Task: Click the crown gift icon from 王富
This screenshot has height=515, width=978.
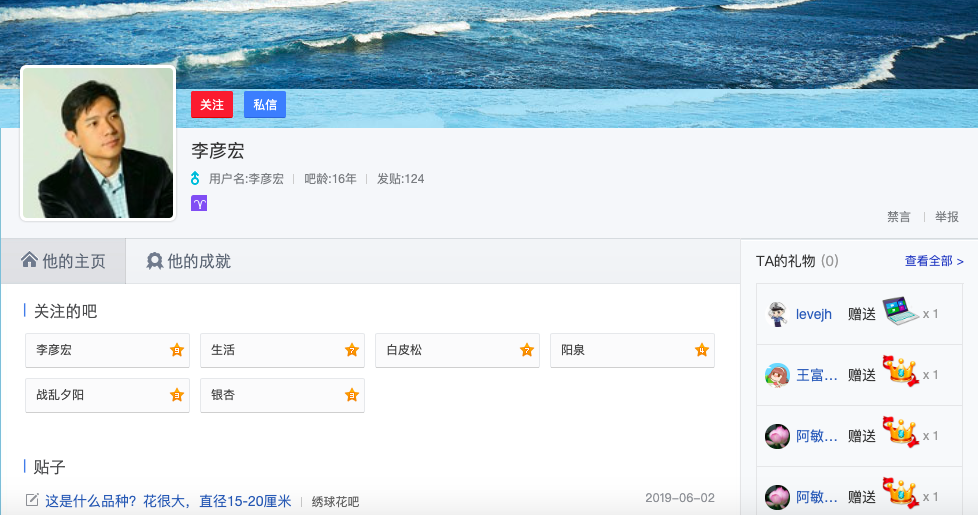Action: (x=899, y=374)
